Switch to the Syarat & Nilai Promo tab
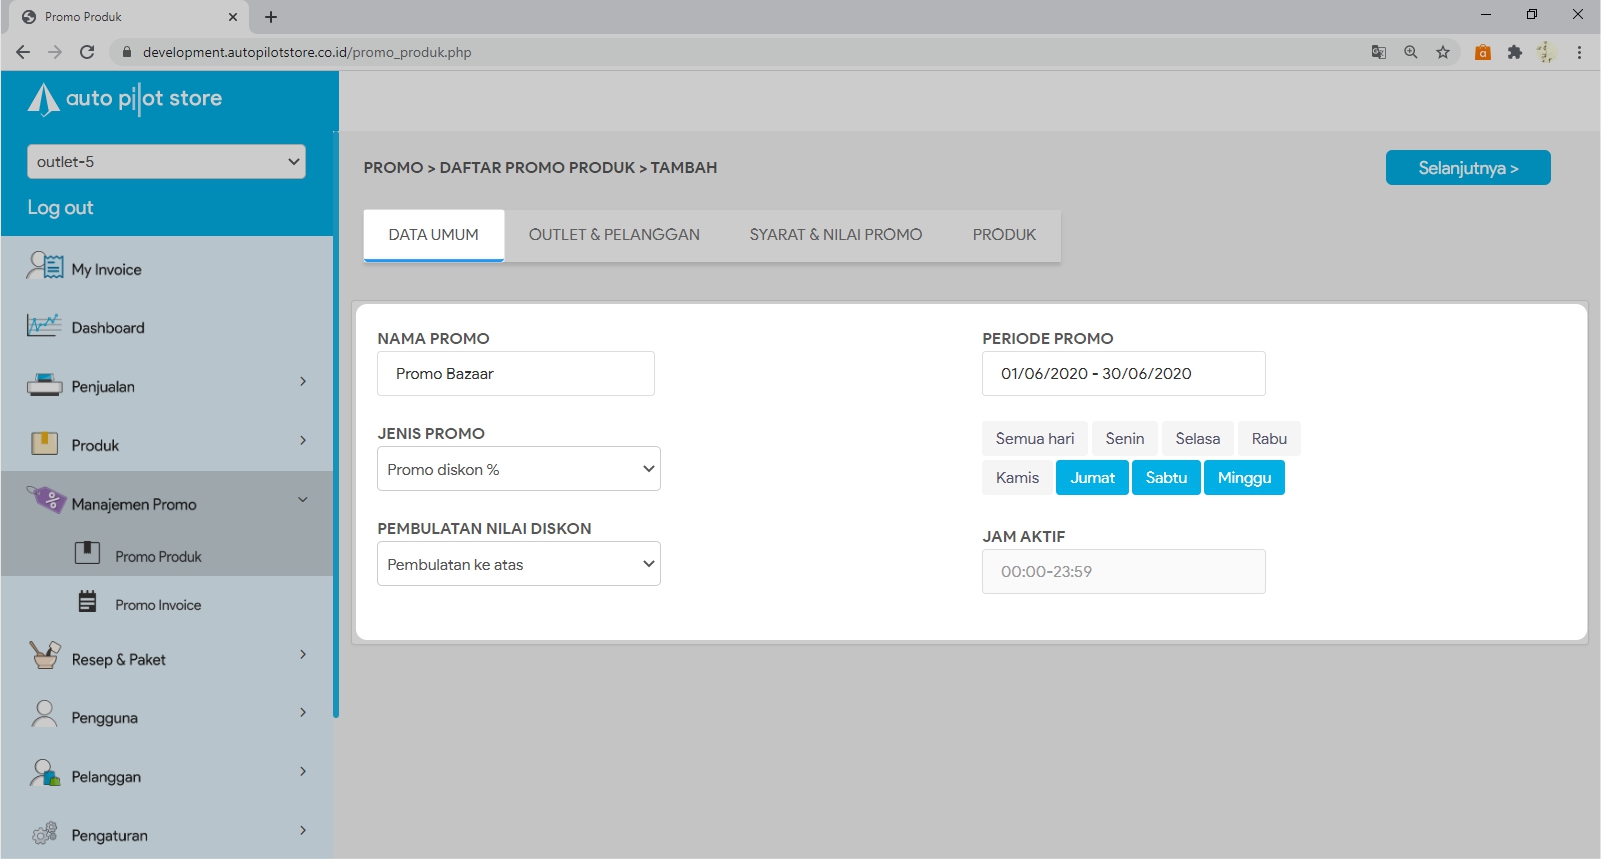This screenshot has width=1601, height=859. 835,235
